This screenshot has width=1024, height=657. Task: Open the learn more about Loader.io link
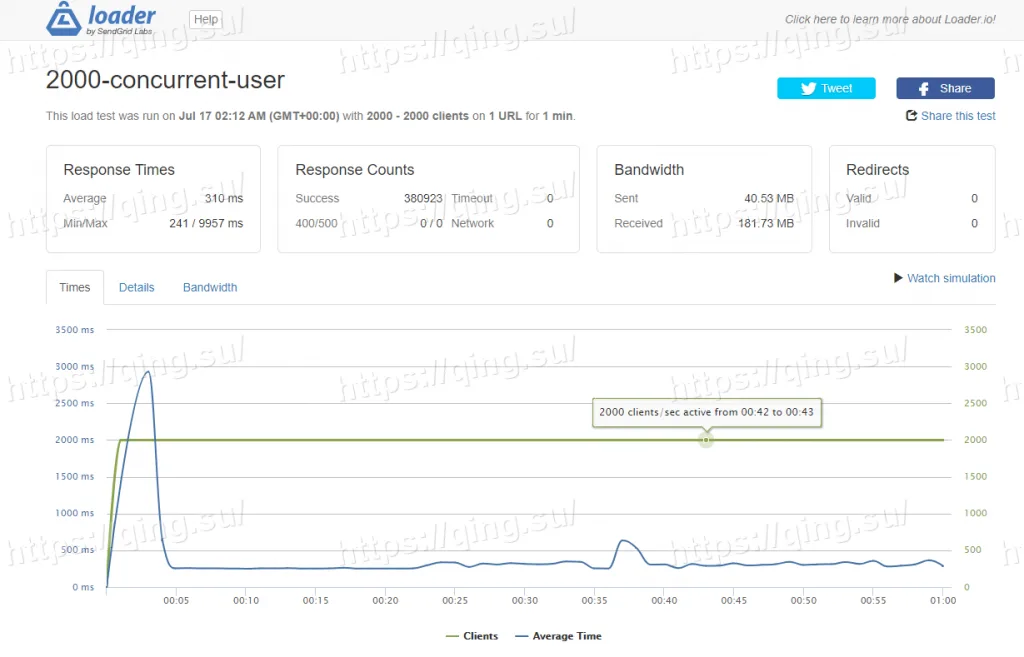[x=889, y=19]
